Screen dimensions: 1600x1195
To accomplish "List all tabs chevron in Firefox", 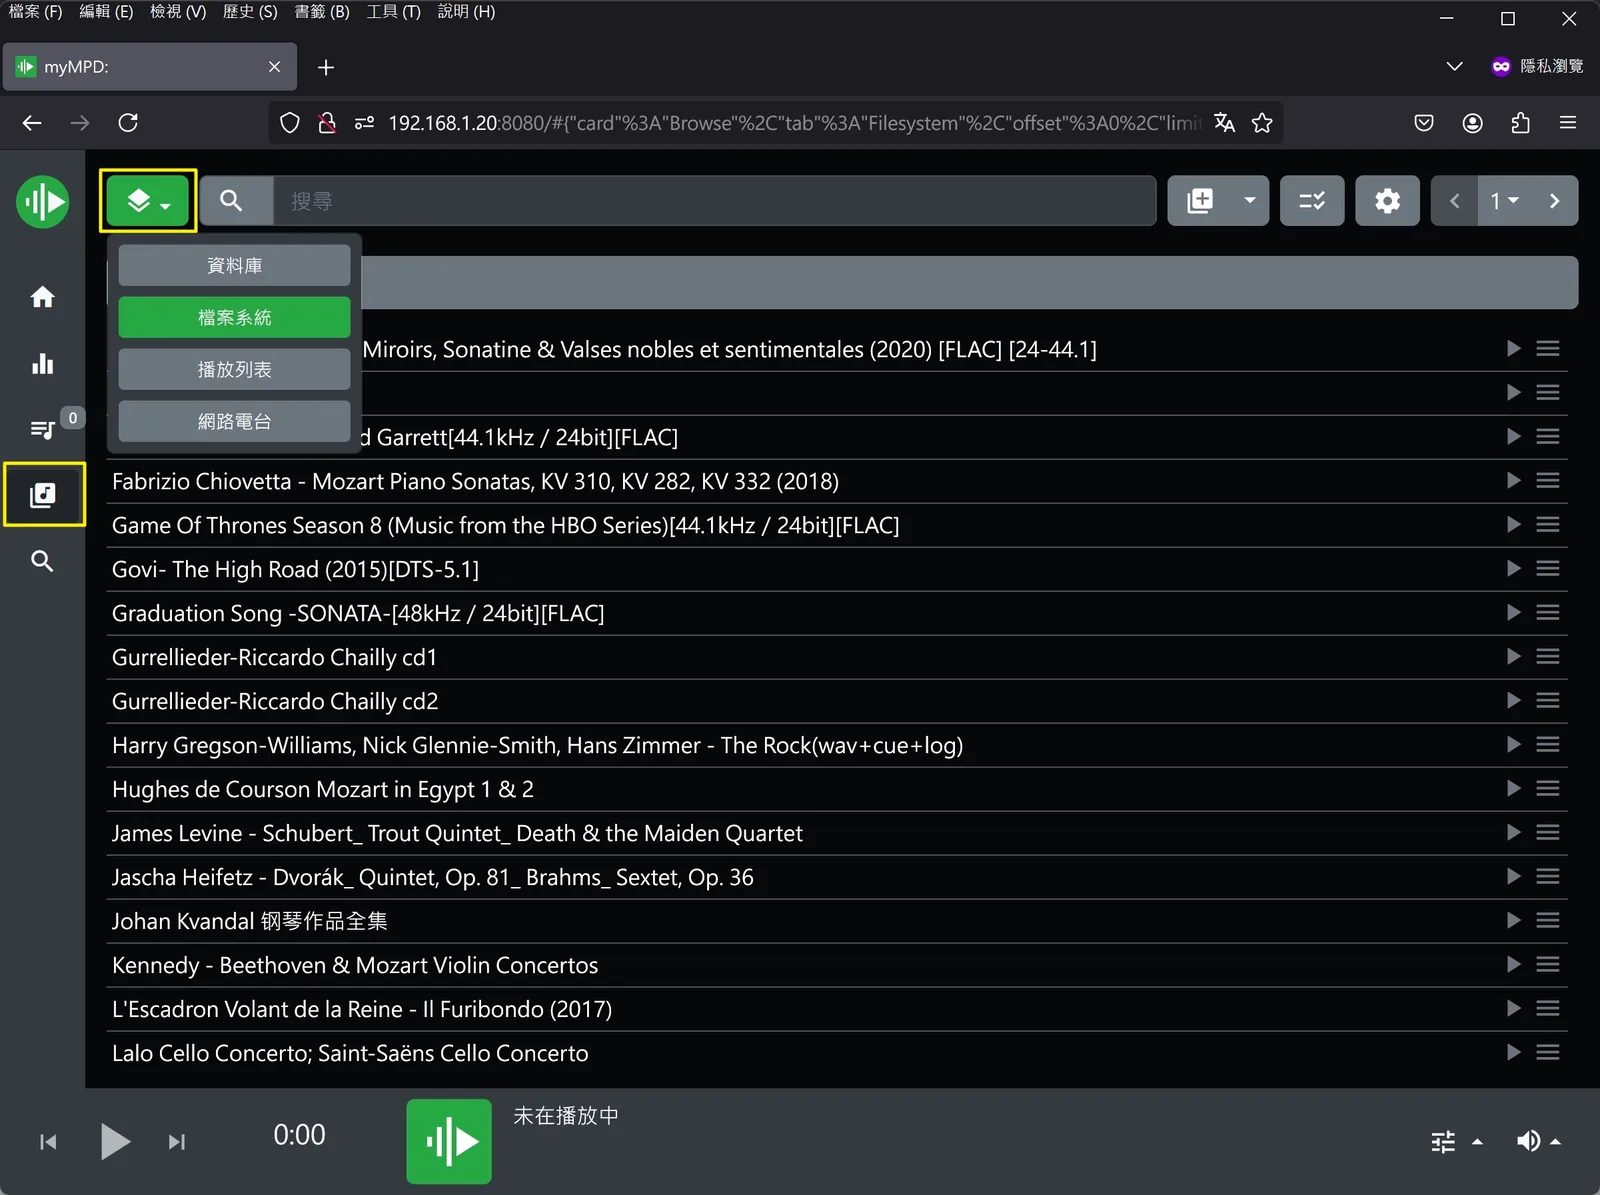I will point(1454,66).
